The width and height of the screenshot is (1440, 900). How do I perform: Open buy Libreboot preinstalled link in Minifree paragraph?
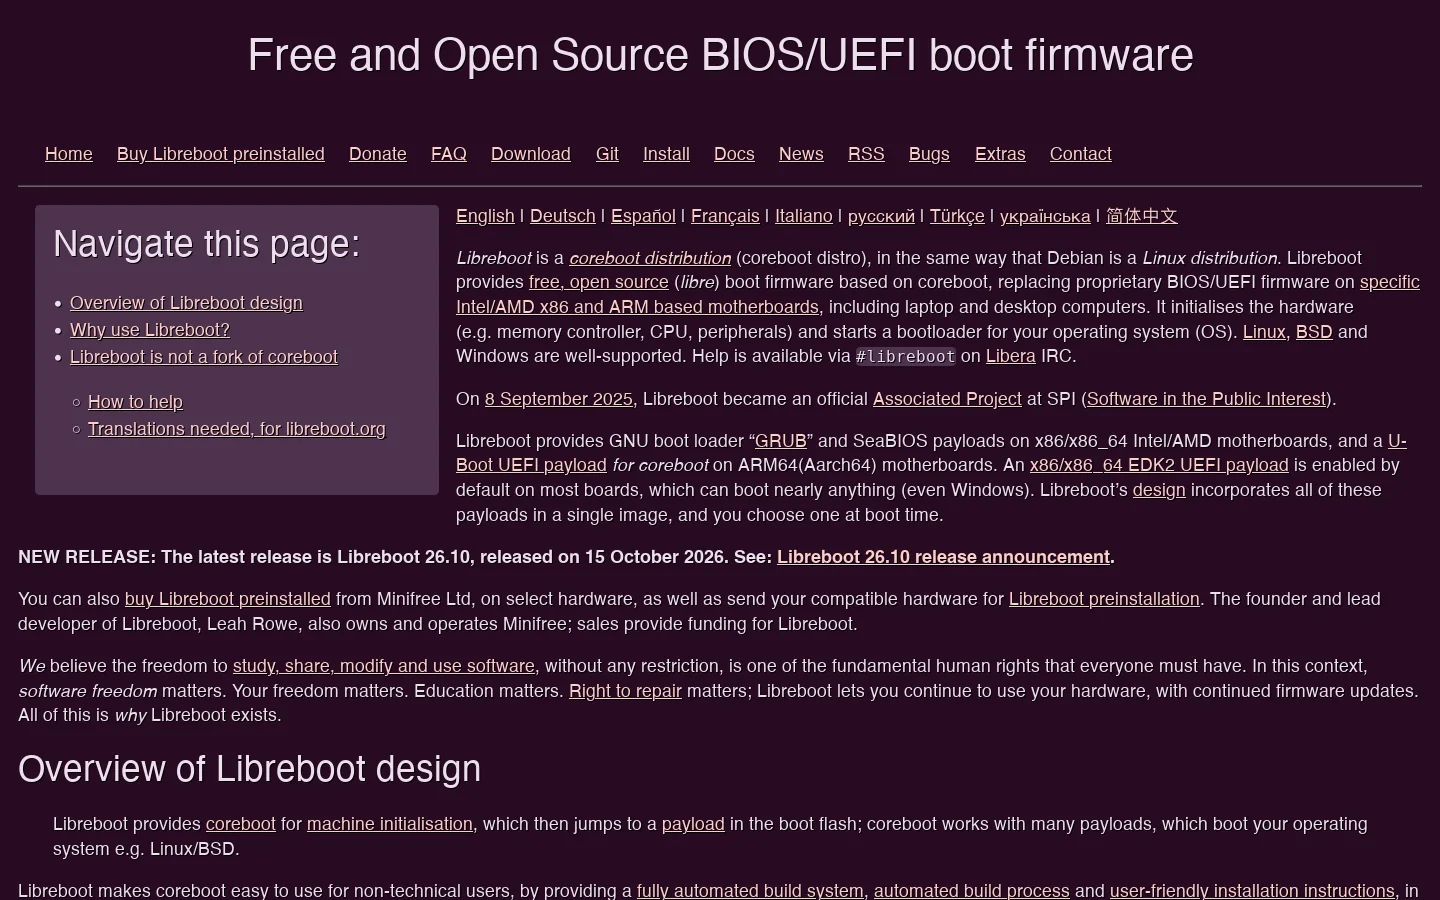[x=227, y=599]
